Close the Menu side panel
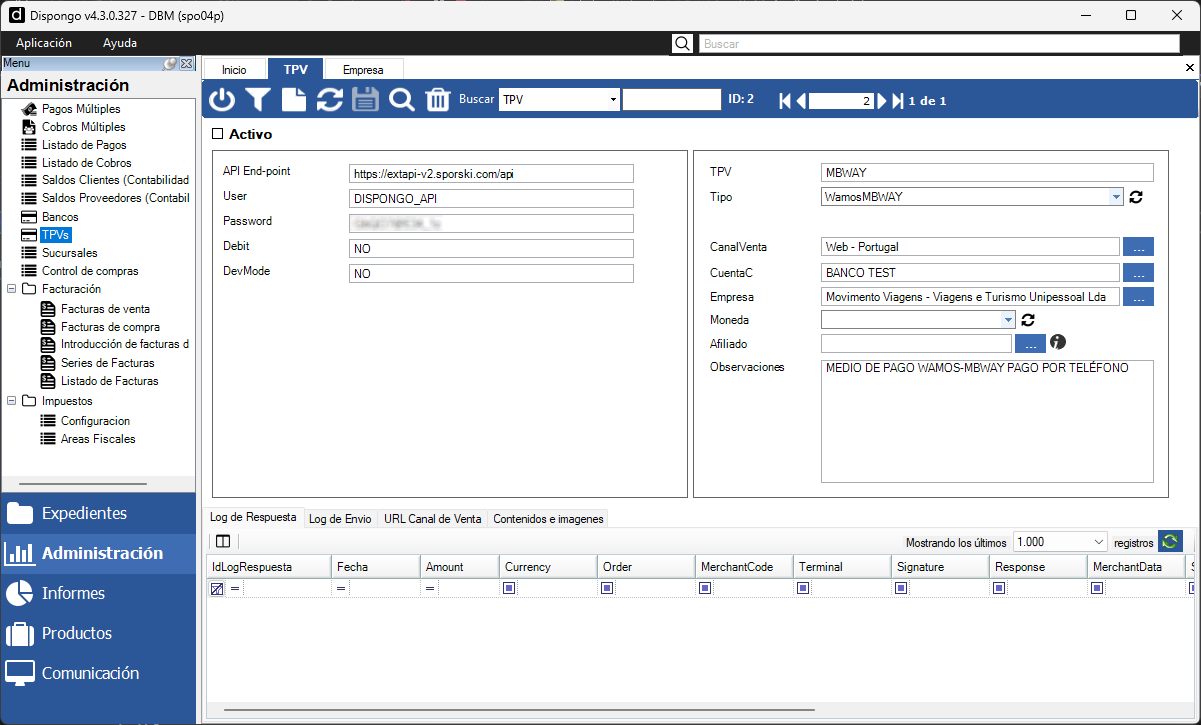The height and width of the screenshot is (725, 1201). [186, 63]
